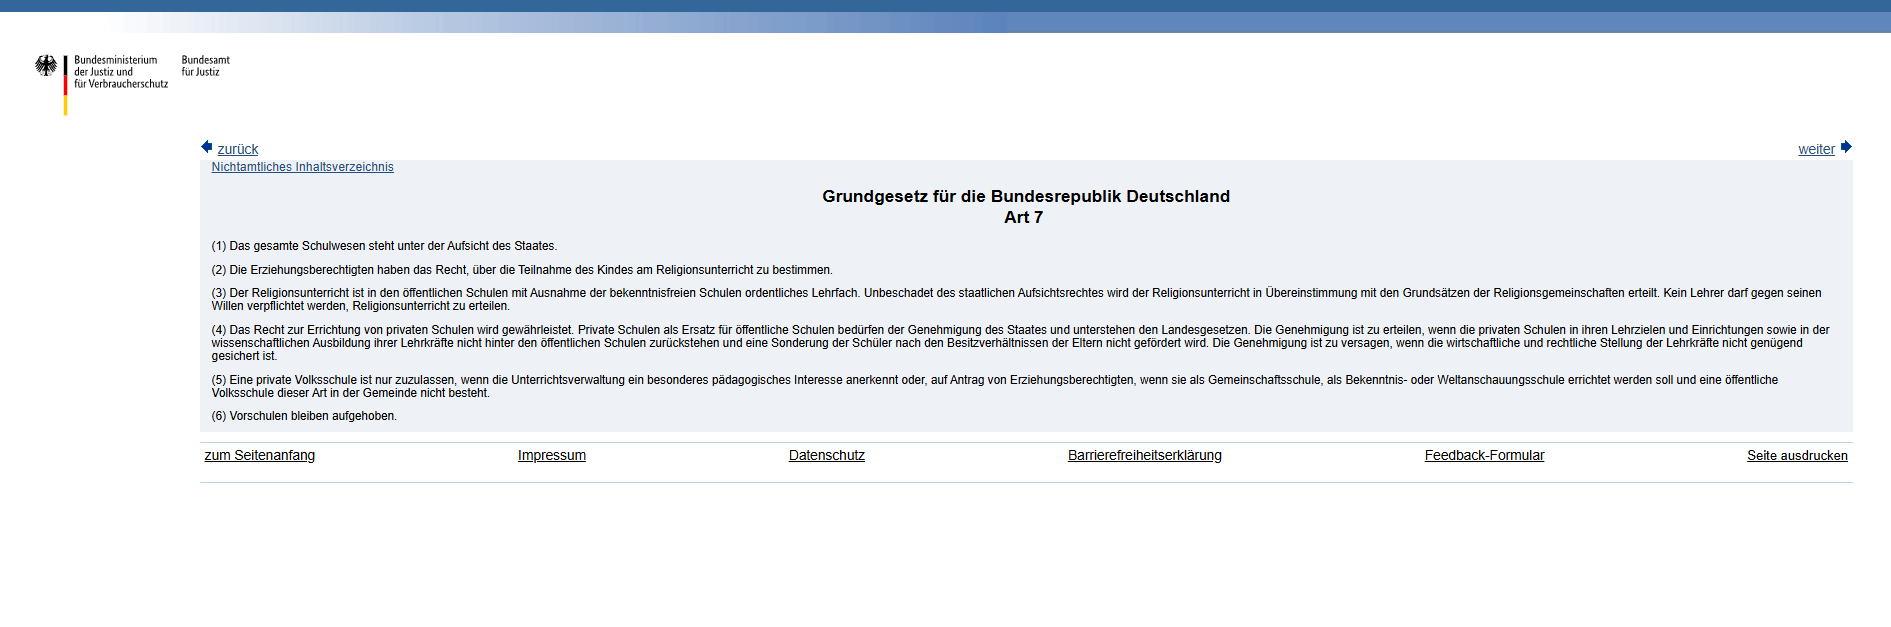Click paragraph (6) about Vorschulen
1891x627 pixels.
304,416
